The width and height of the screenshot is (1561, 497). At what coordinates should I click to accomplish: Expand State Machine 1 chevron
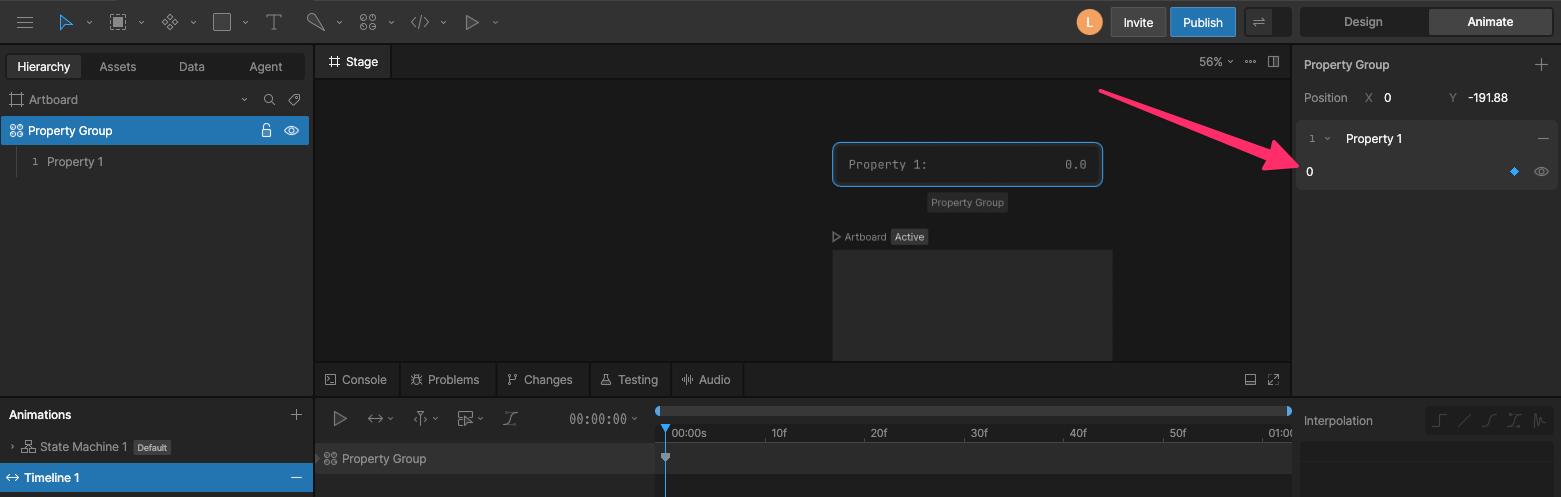pyautogui.click(x=13, y=447)
